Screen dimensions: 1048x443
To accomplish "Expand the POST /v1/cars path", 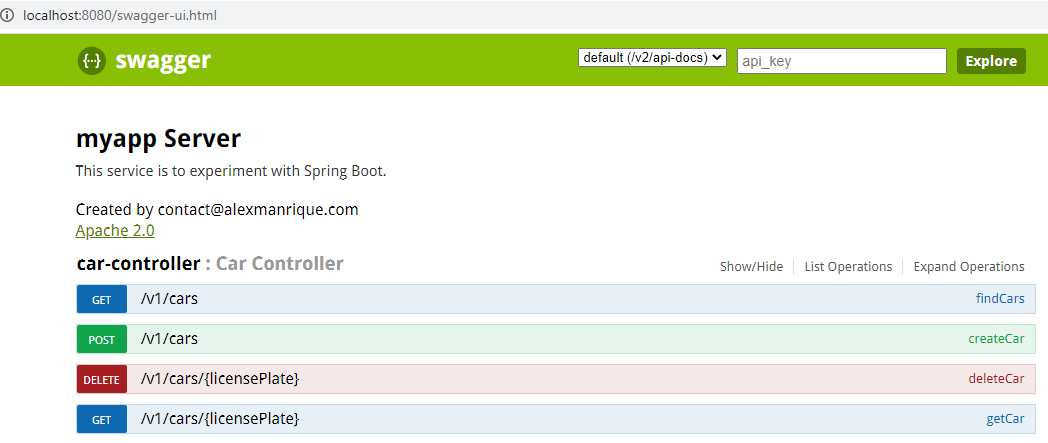I will pyautogui.click(x=169, y=339).
